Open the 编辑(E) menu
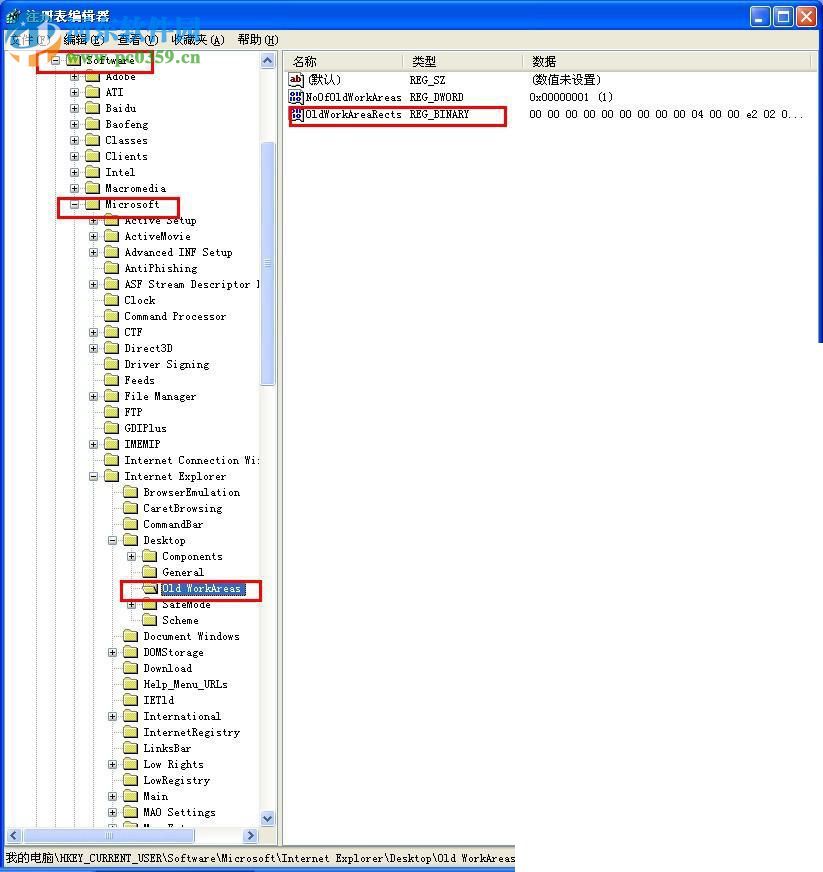This screenshot has width=823, height=872. pos(84,40)
